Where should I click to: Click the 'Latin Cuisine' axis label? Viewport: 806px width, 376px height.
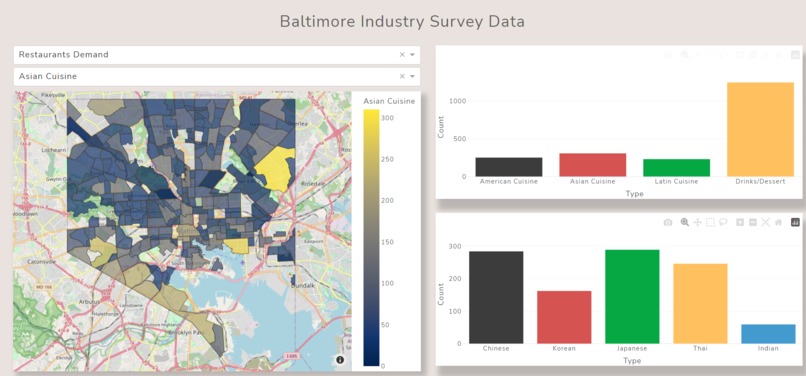coord(676,182)
